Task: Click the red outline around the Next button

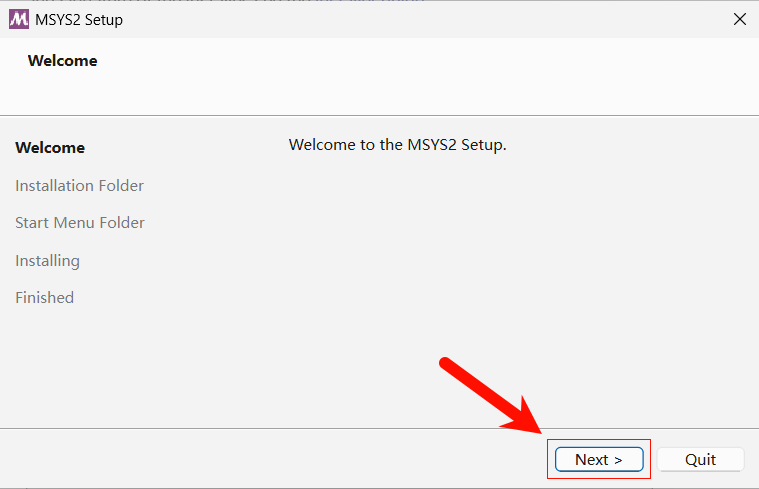Action: pos(650,459)
